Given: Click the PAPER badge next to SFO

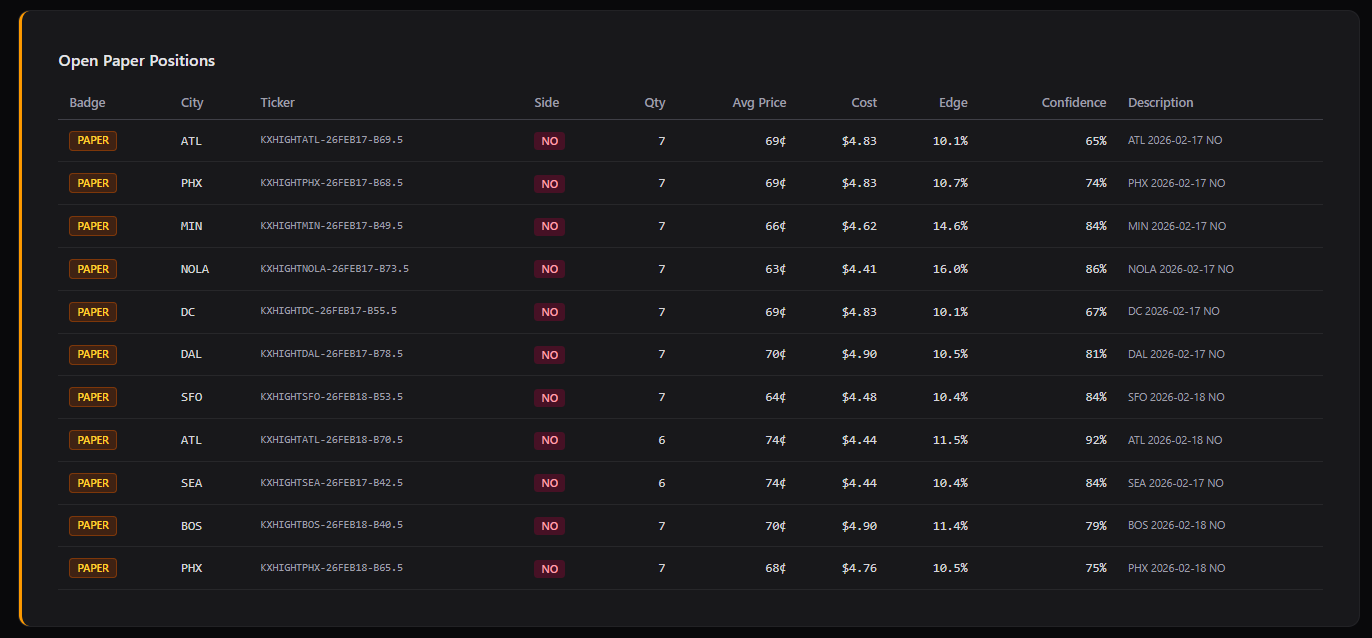Looking at the screenshot, I should 92,397.
